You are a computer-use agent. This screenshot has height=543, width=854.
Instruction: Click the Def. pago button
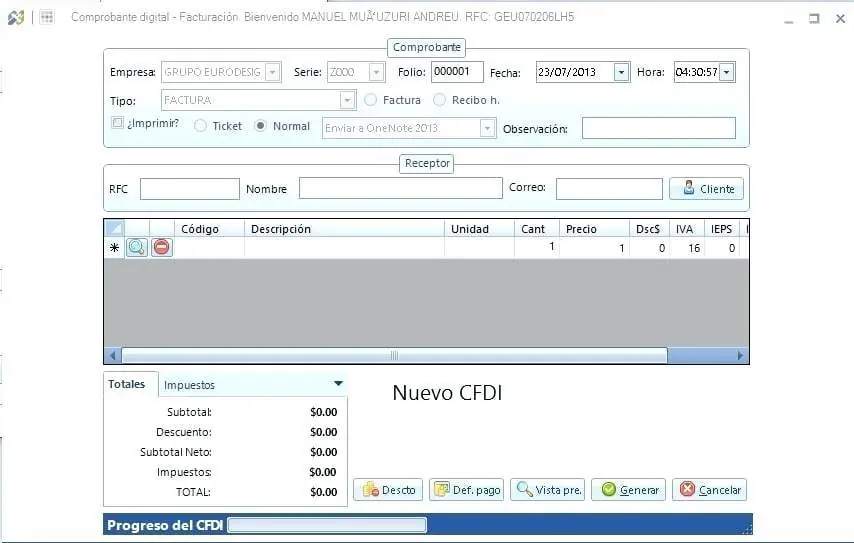pos(467,490)
